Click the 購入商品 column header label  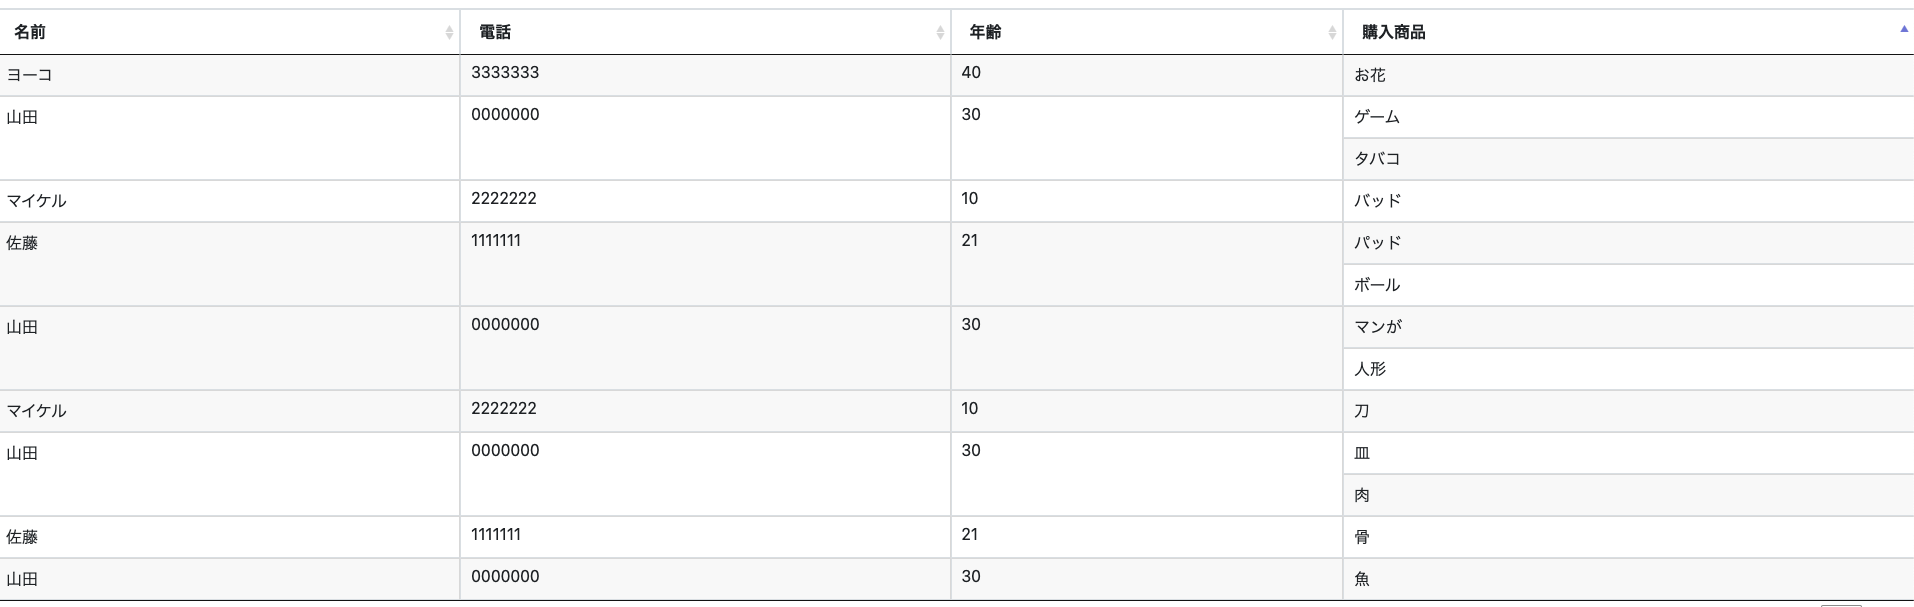tap(1393, 32)
